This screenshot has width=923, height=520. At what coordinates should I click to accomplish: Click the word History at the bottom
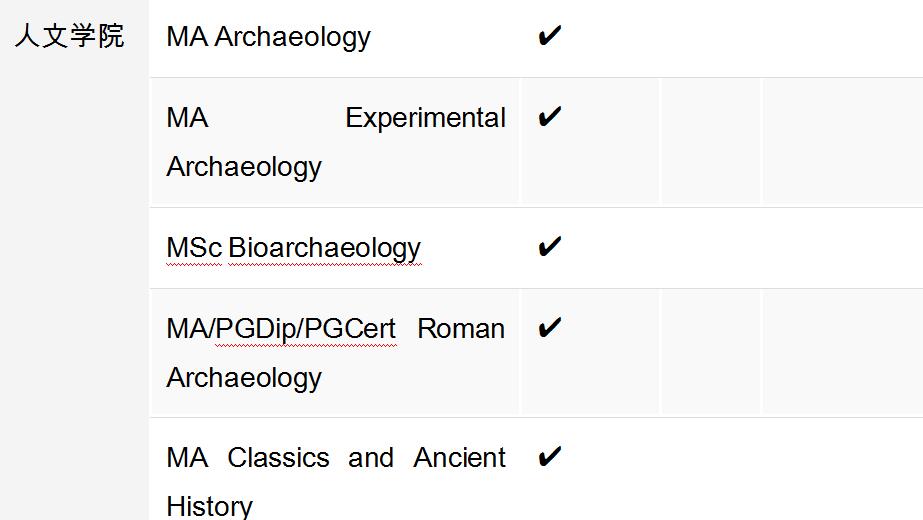pos(210,506)
